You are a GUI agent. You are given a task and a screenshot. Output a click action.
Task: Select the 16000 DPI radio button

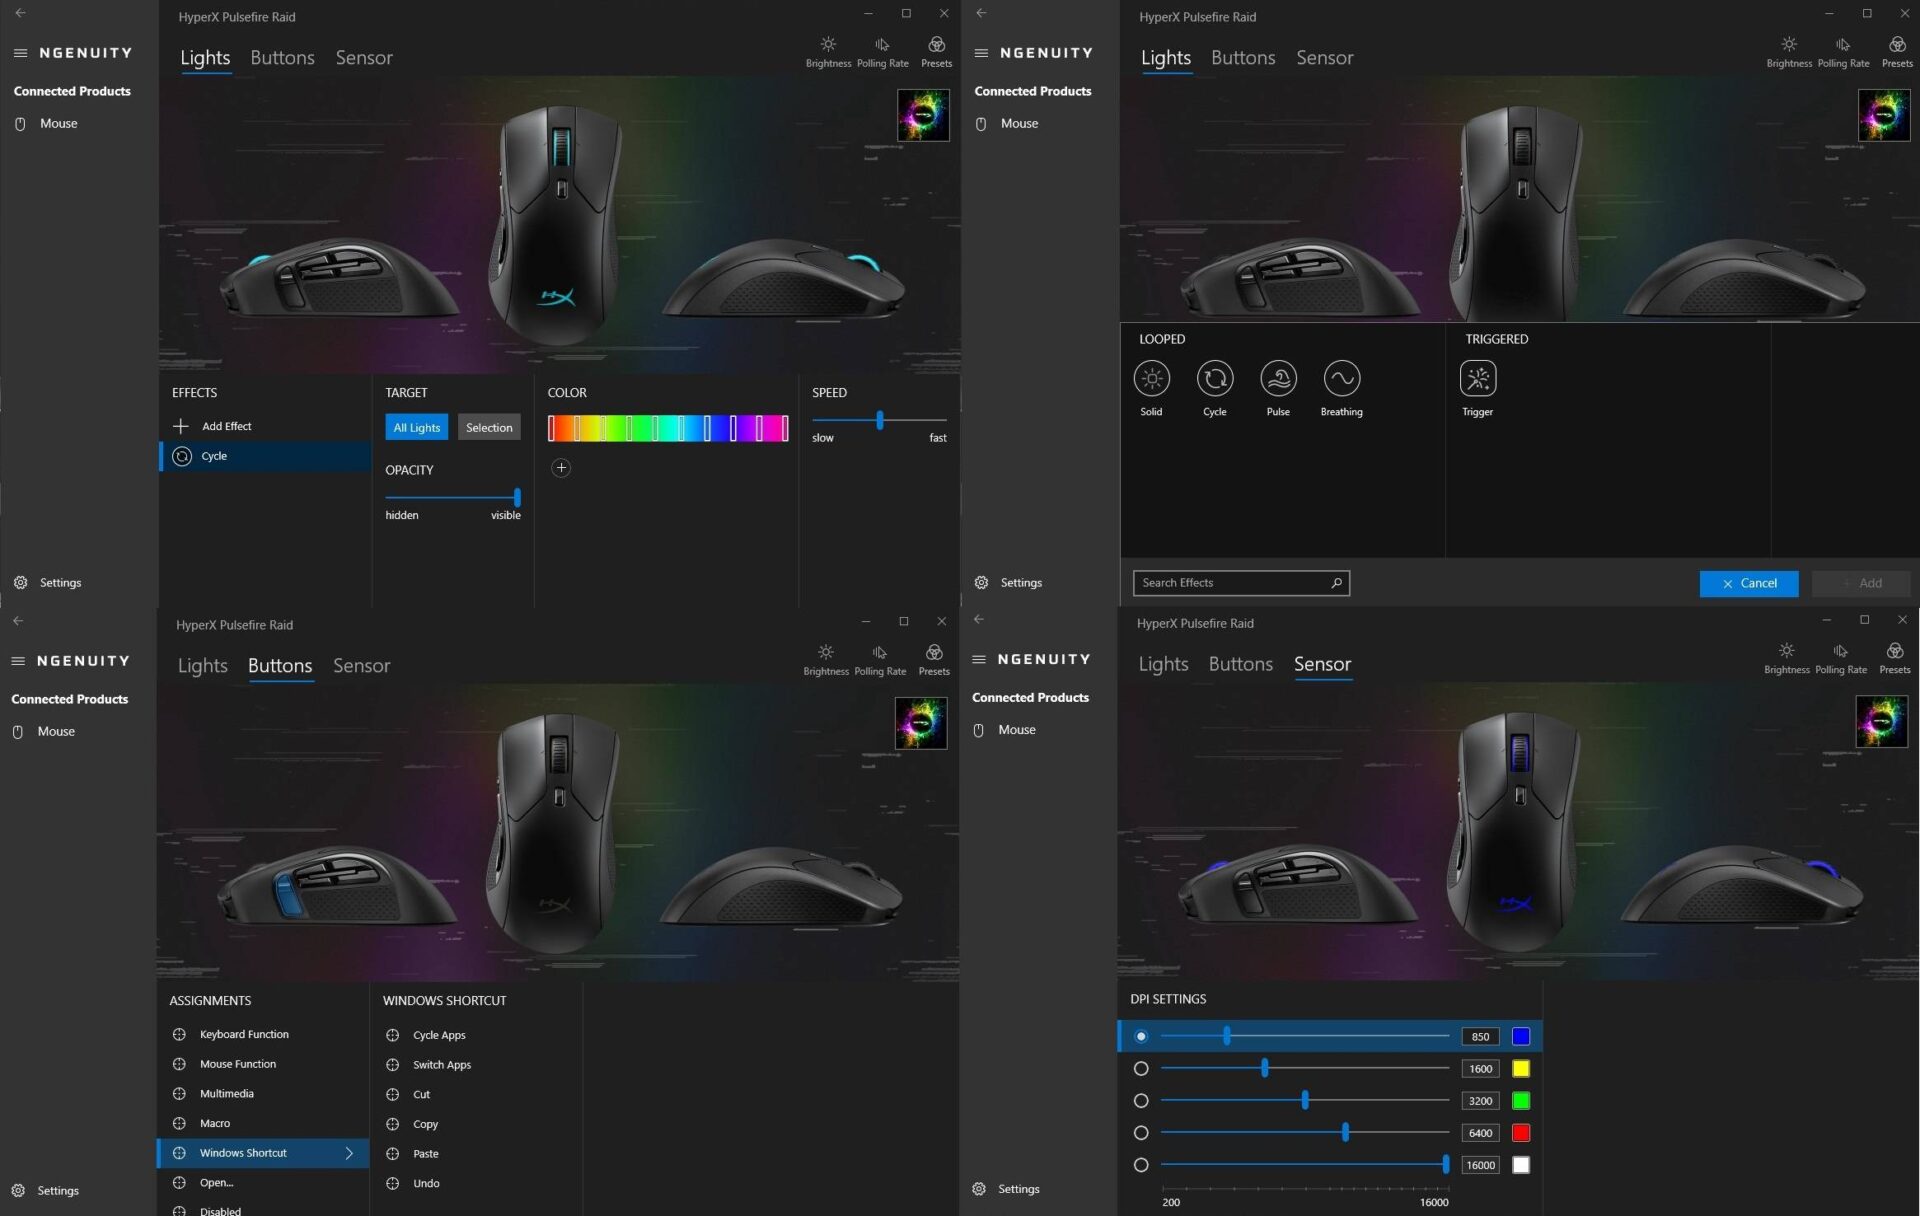coord(1141,1165)
